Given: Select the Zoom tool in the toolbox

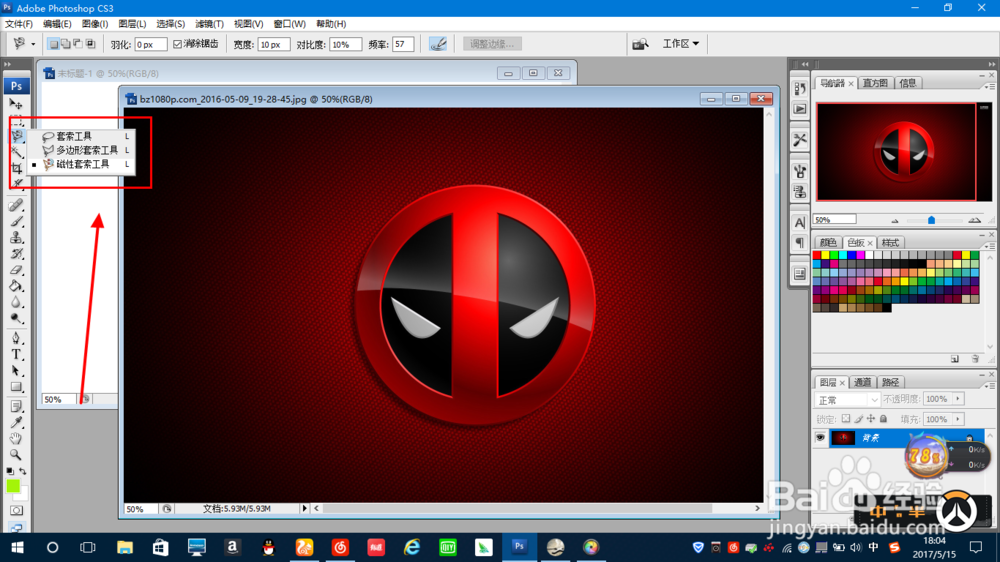Looking at the screenshot, I should point(17,454).
